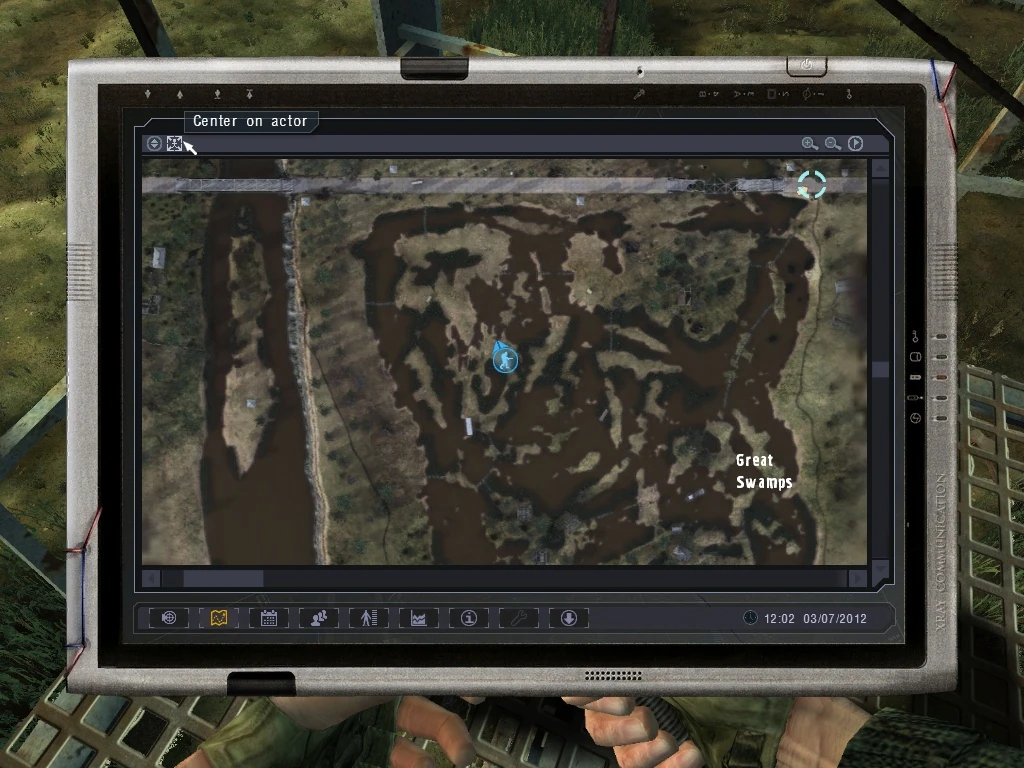Open the encyclopedia info tab

(469, 618)
